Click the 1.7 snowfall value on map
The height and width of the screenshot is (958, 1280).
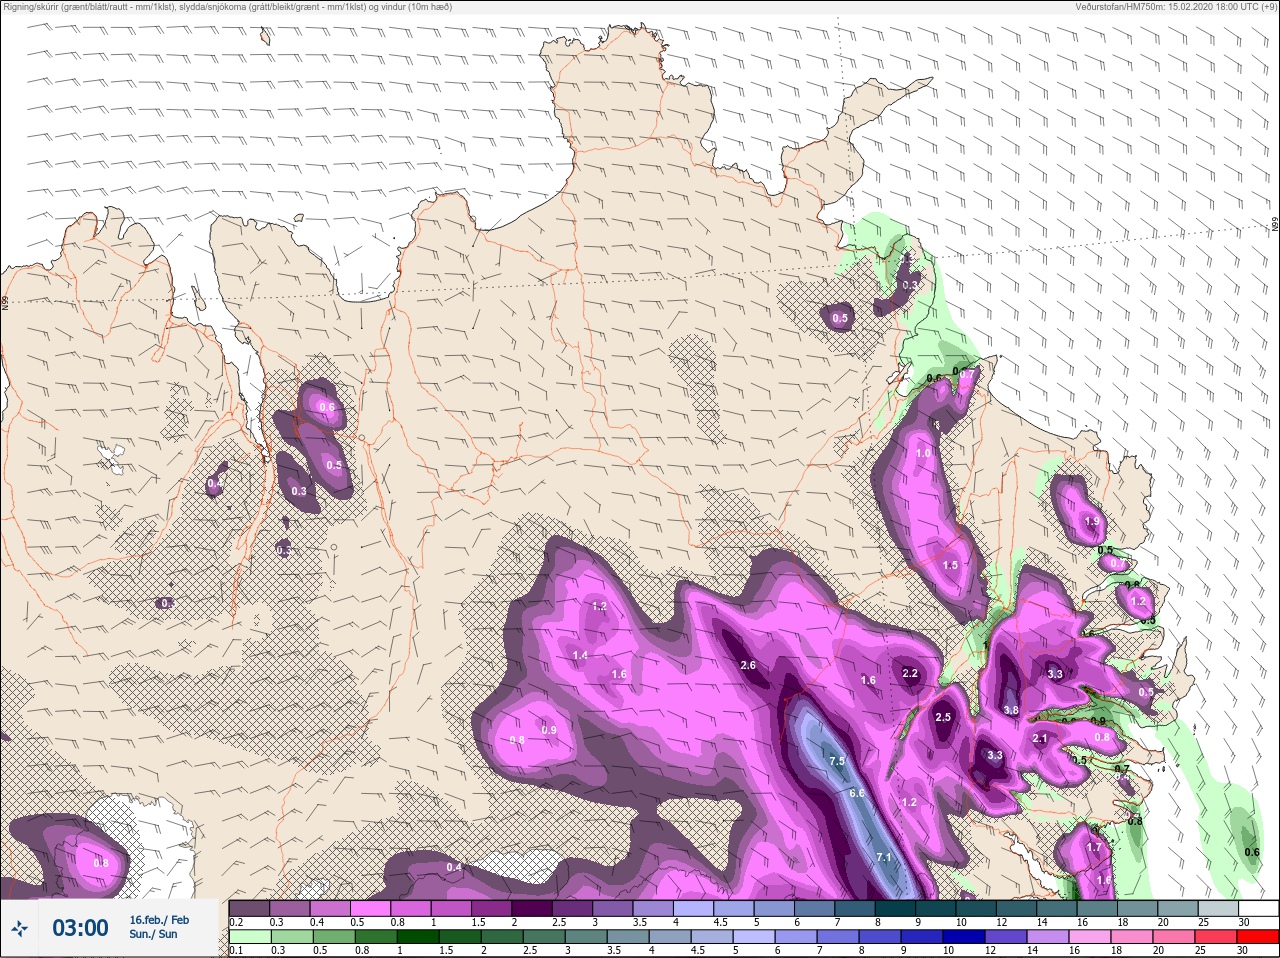1094,847
